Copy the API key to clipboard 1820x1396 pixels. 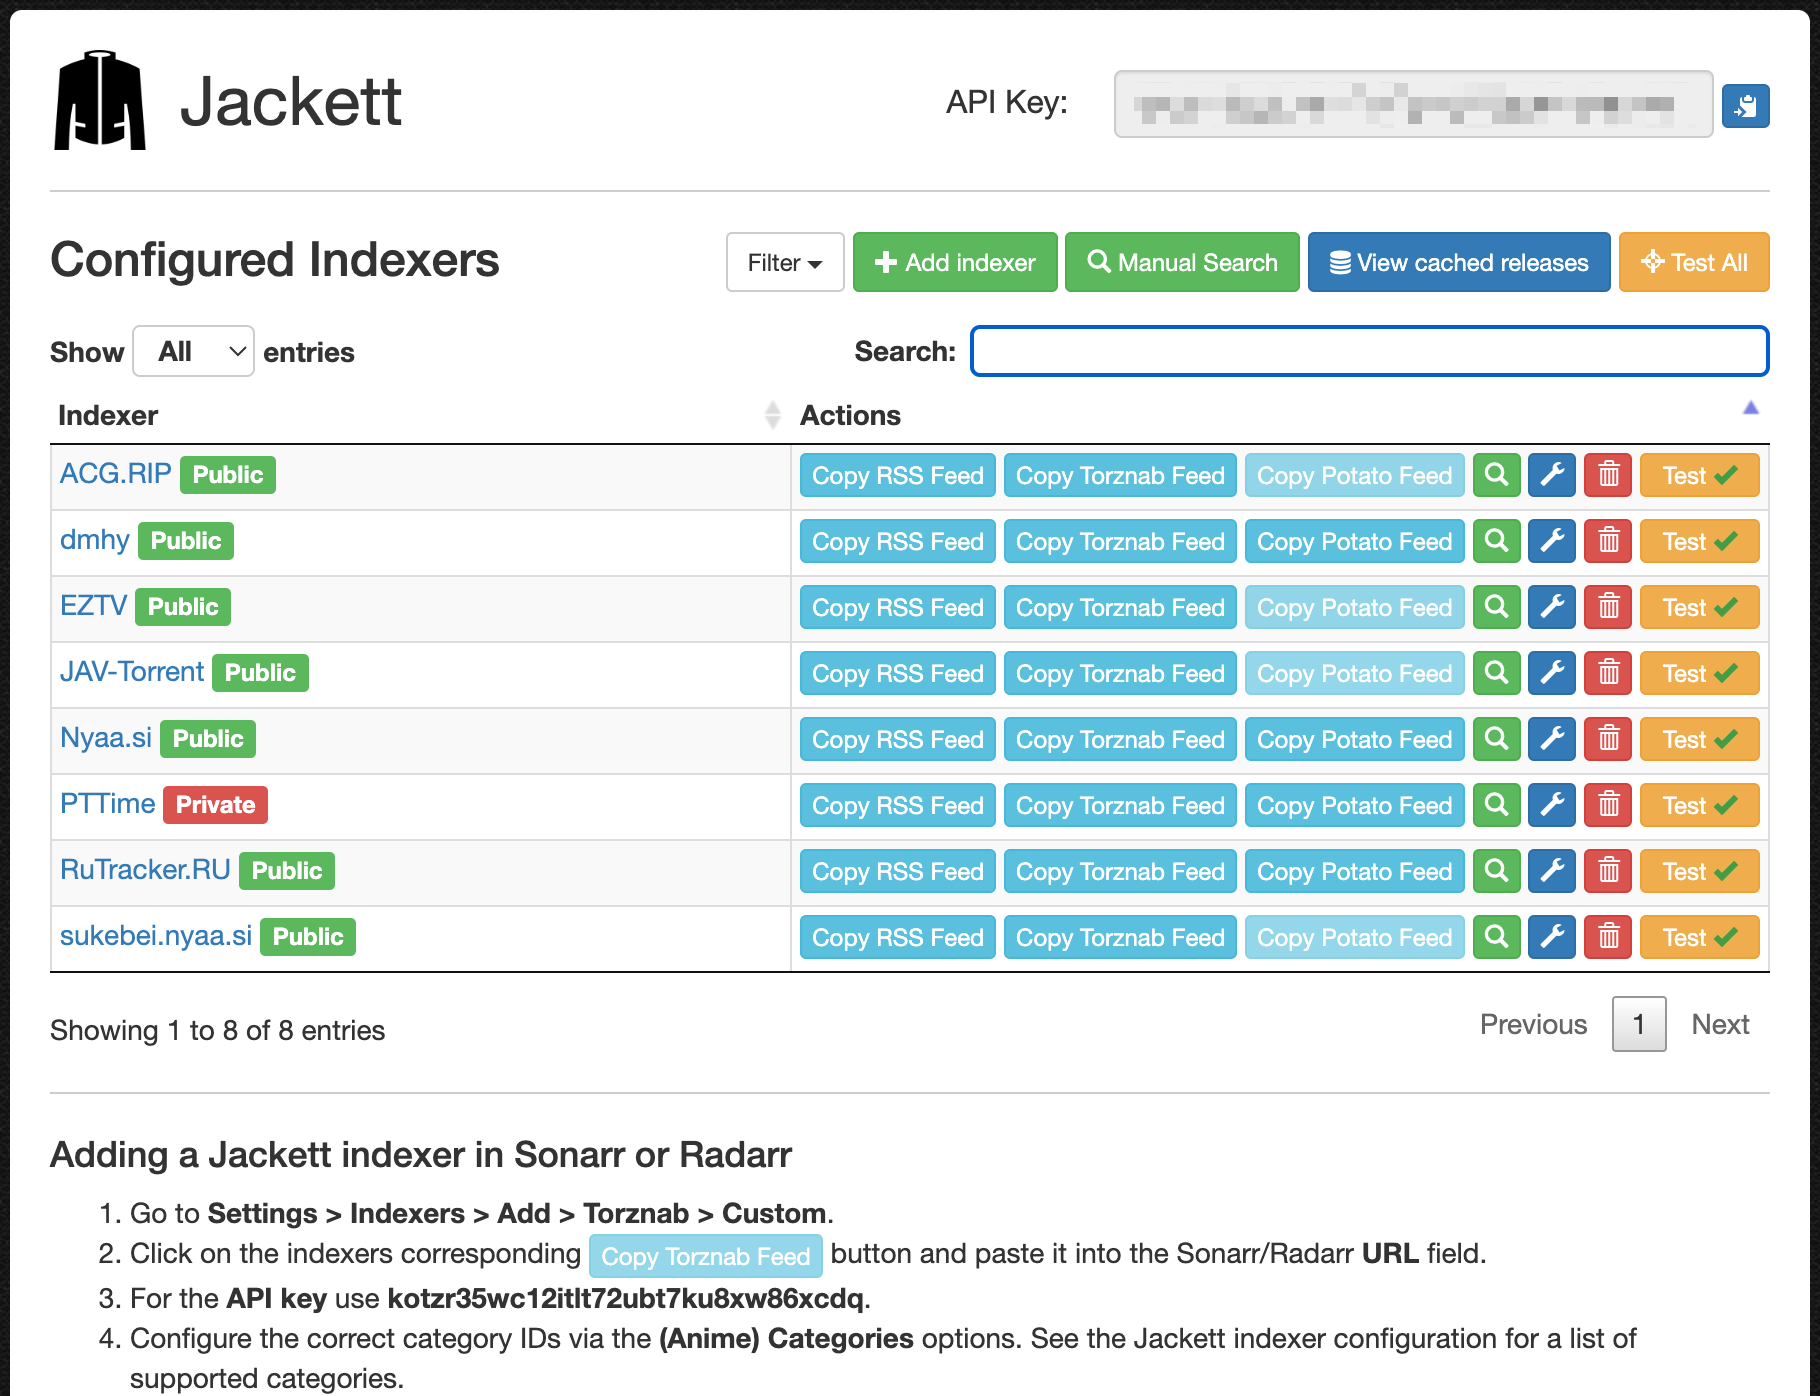pos(1745,105)
